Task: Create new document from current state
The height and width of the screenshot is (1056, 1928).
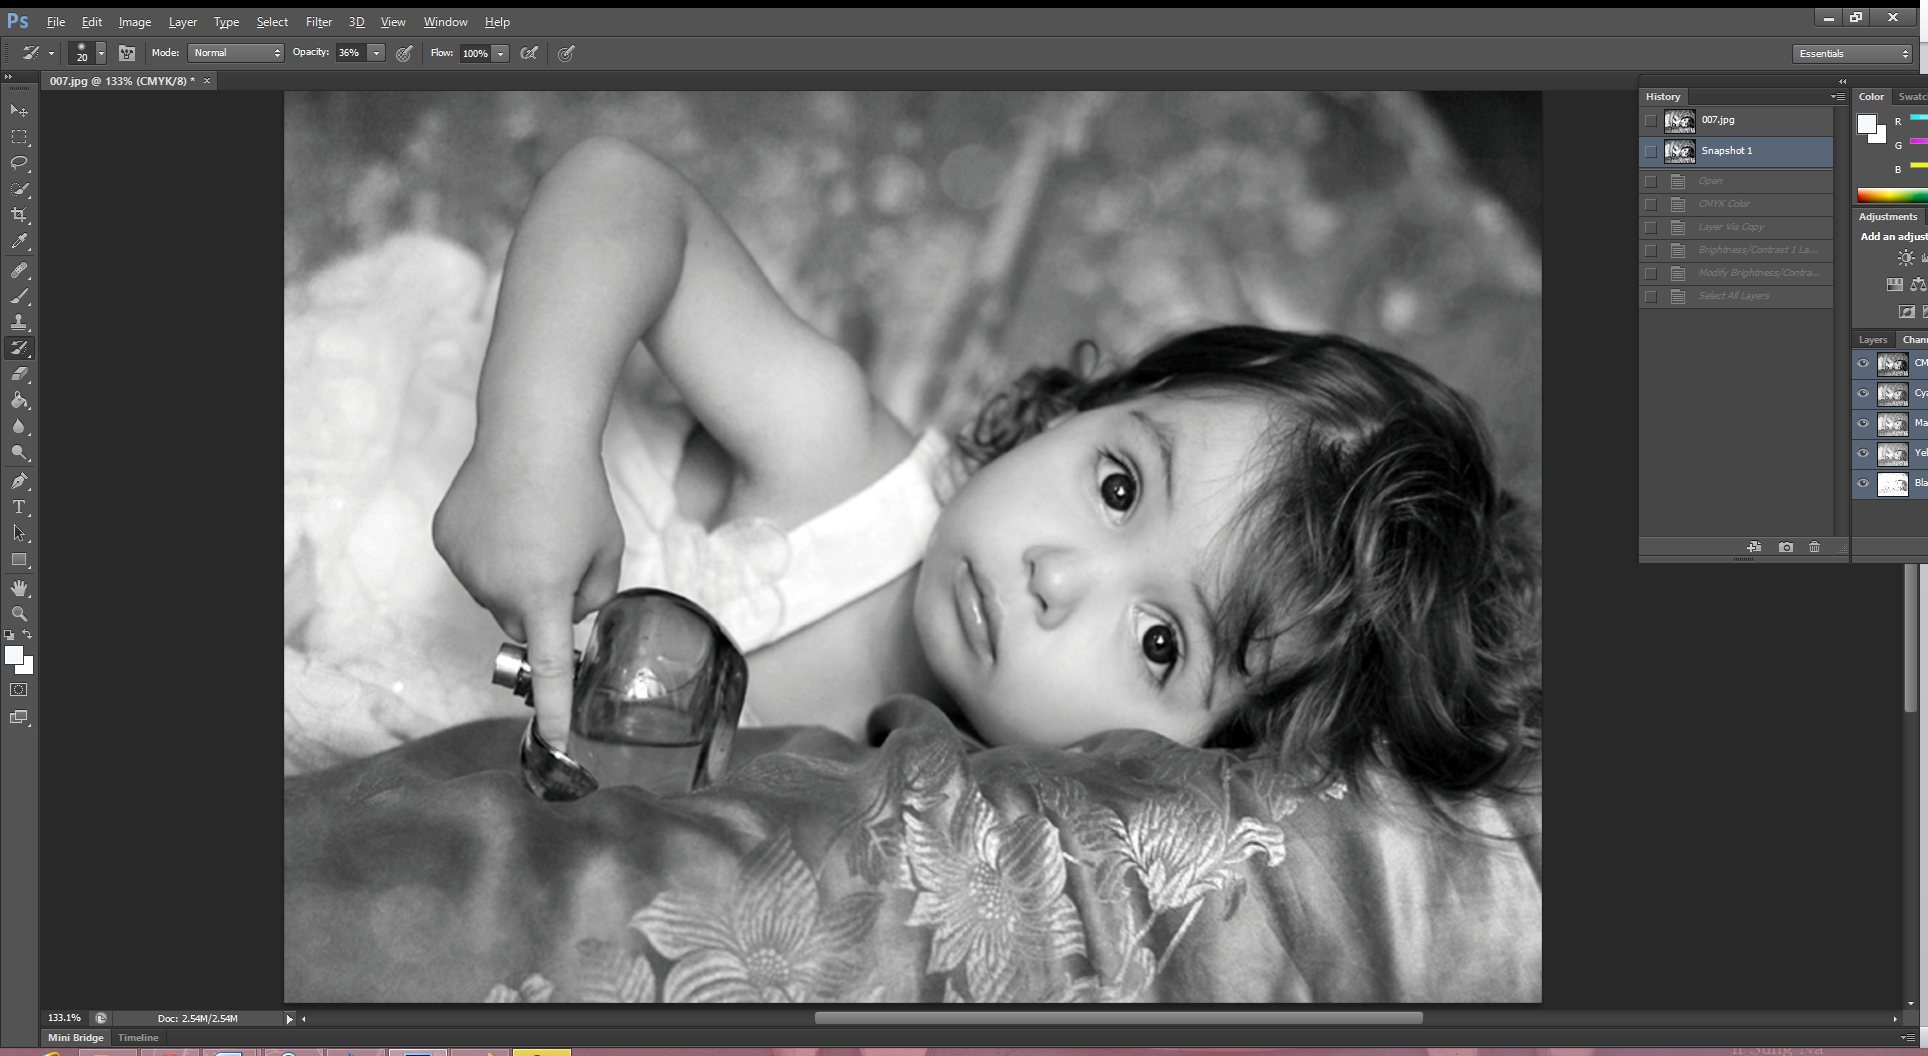Action: coord(1754,547)
